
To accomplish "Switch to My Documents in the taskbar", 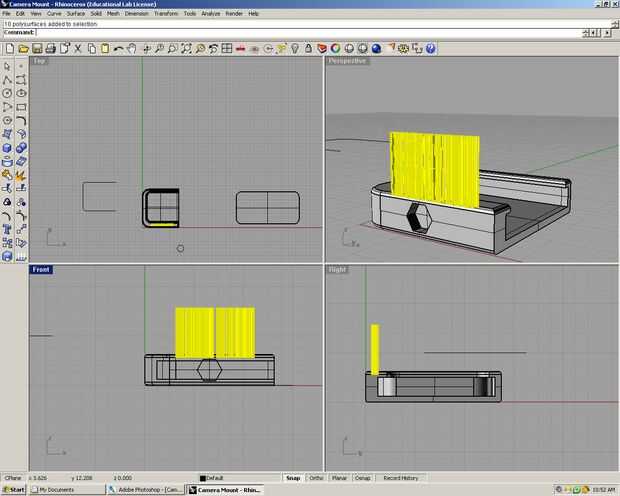I will pyautogui.click(x=66, y=490).
